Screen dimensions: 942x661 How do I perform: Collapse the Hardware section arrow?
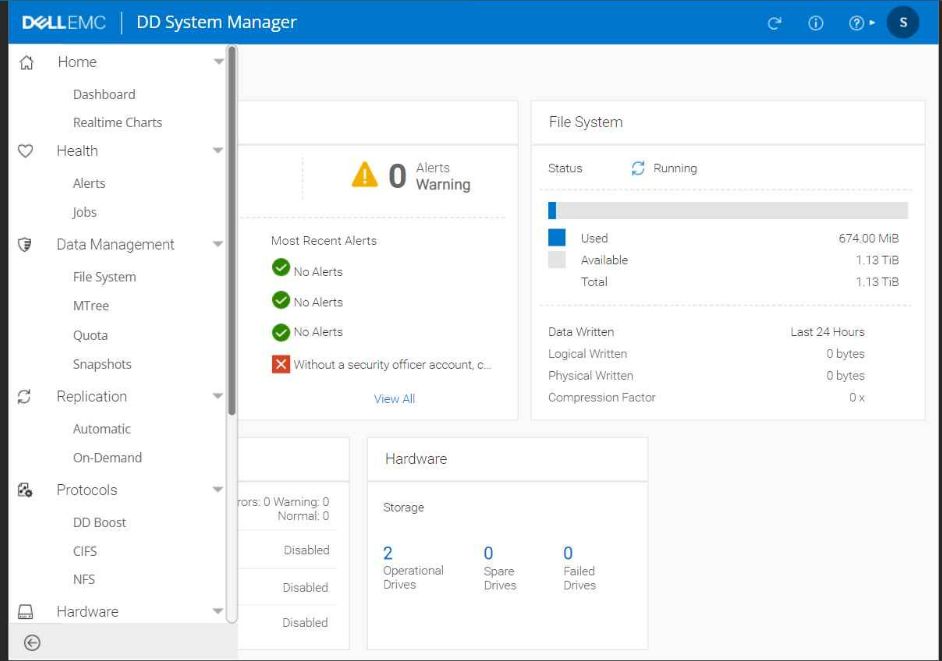218,611
